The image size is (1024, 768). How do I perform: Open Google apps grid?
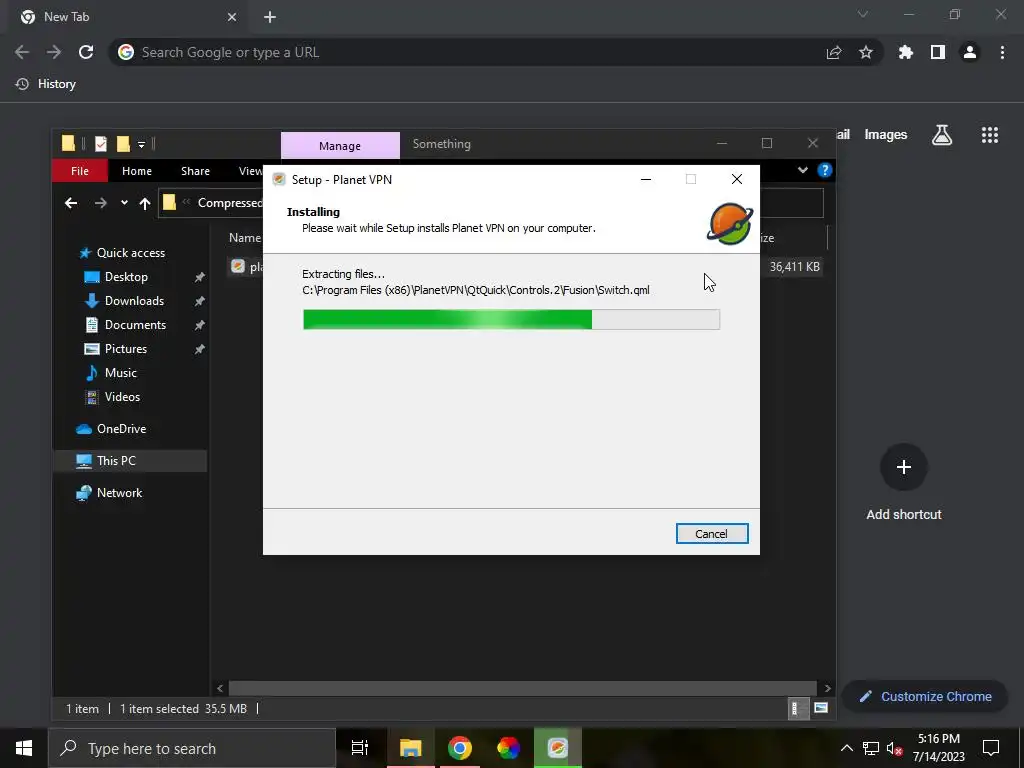click(989, 135)
